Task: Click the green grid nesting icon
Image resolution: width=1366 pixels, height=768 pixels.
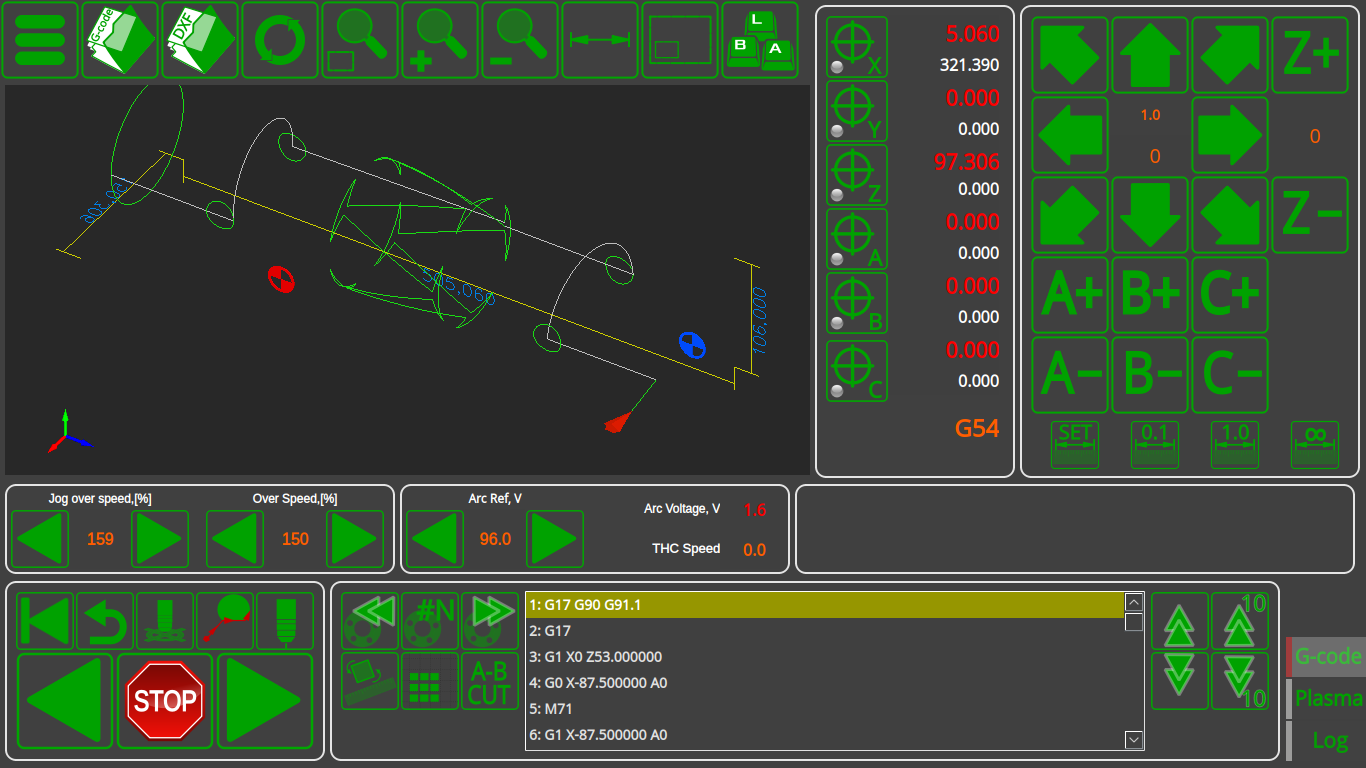Action: [430, 681]
